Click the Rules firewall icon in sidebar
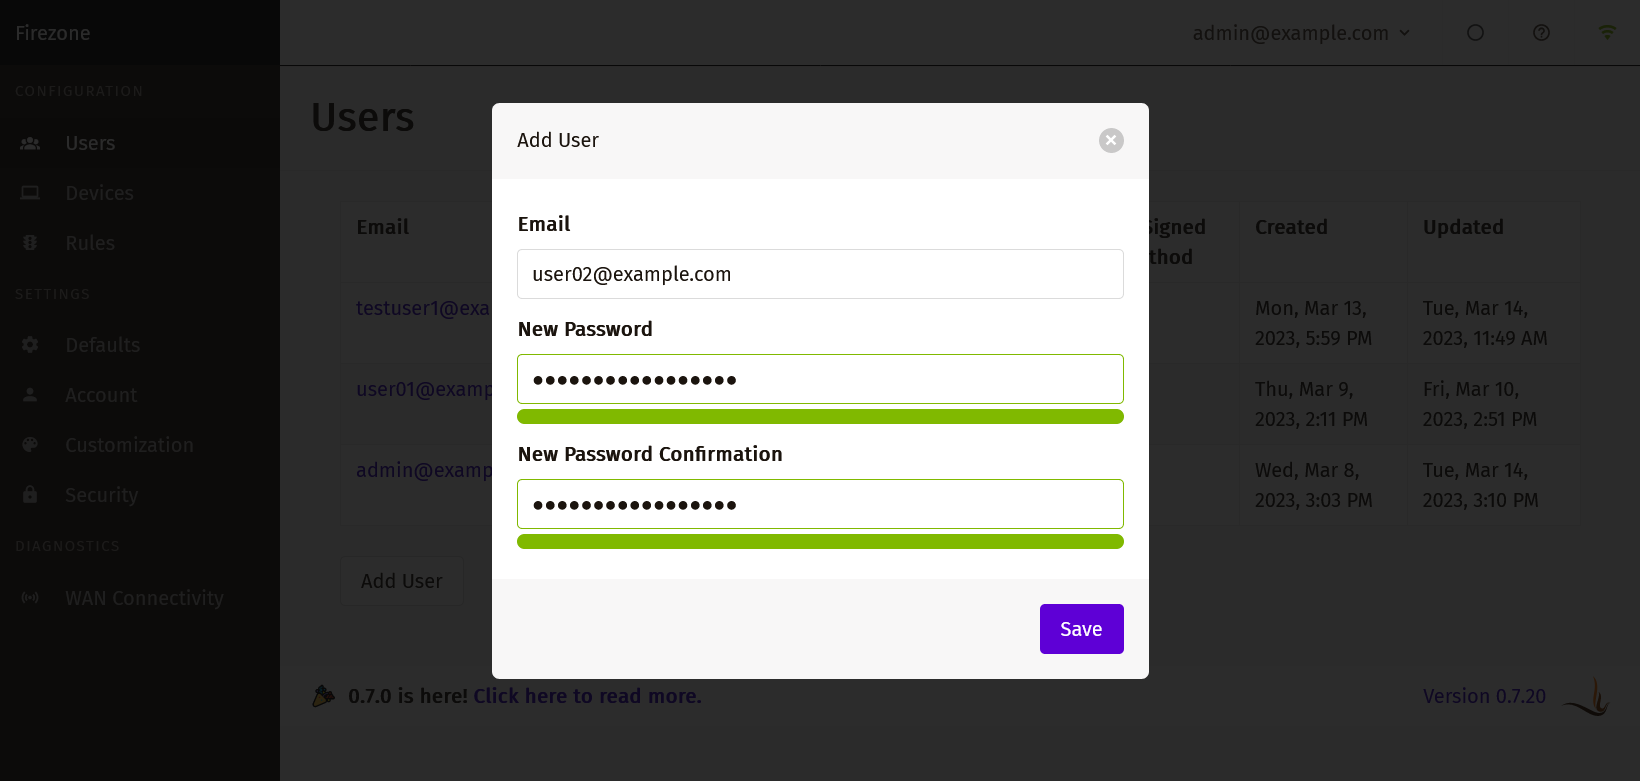The image size is (1640, 781). click(x=30, y=243)
